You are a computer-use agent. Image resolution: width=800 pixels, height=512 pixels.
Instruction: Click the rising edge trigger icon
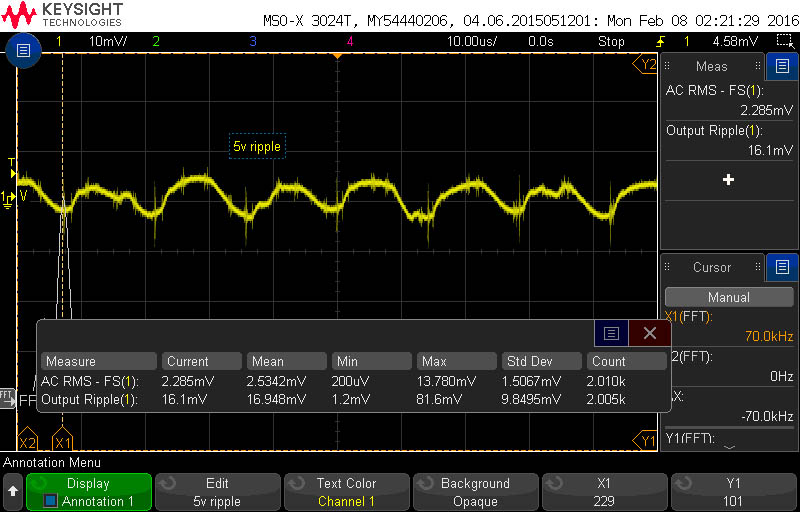pos(661,41)
